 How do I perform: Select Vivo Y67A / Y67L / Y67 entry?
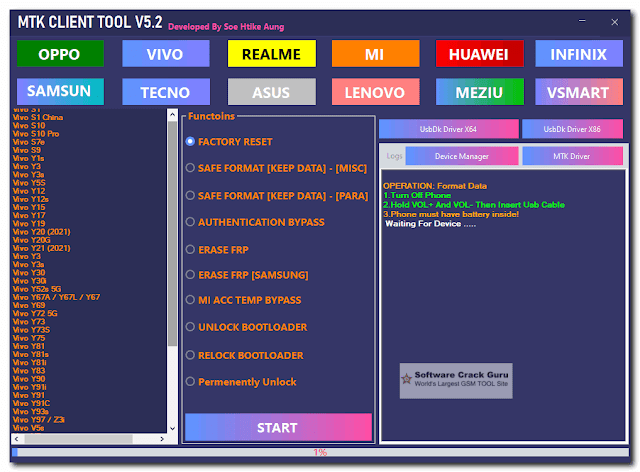pyautogui.click(x=56, y=297)
